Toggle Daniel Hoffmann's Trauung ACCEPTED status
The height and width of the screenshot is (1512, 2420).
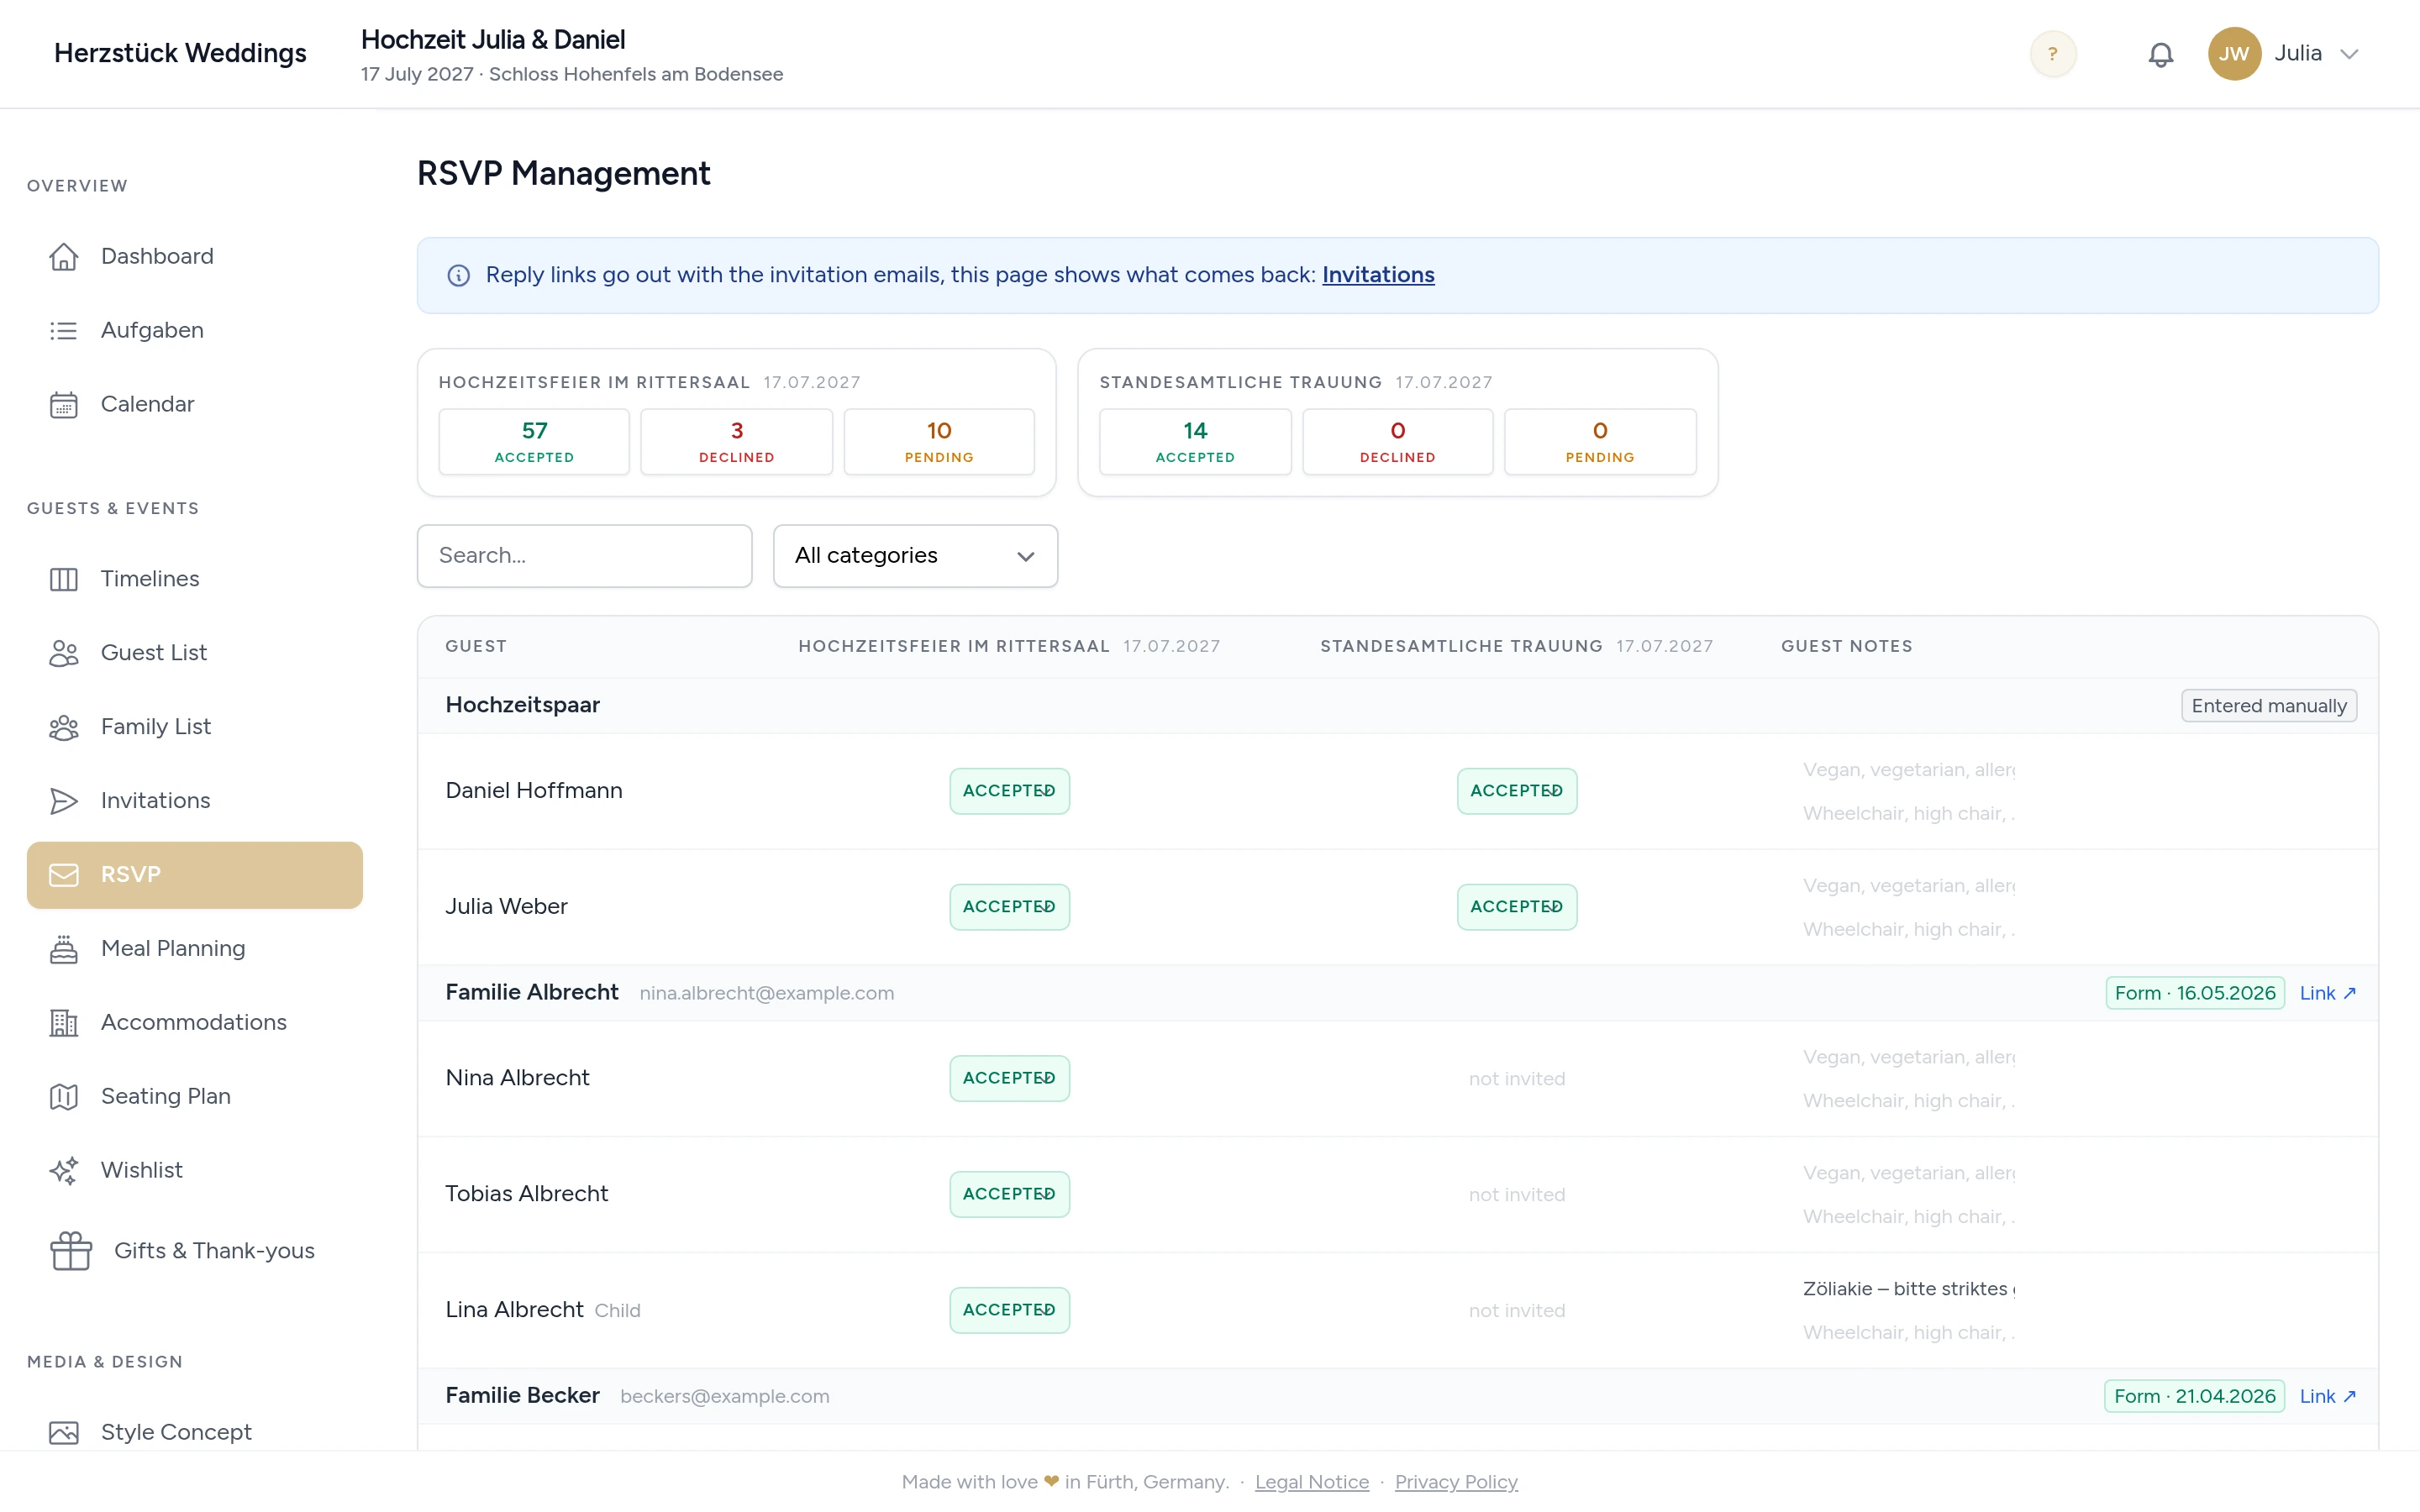pos(1516,791)
